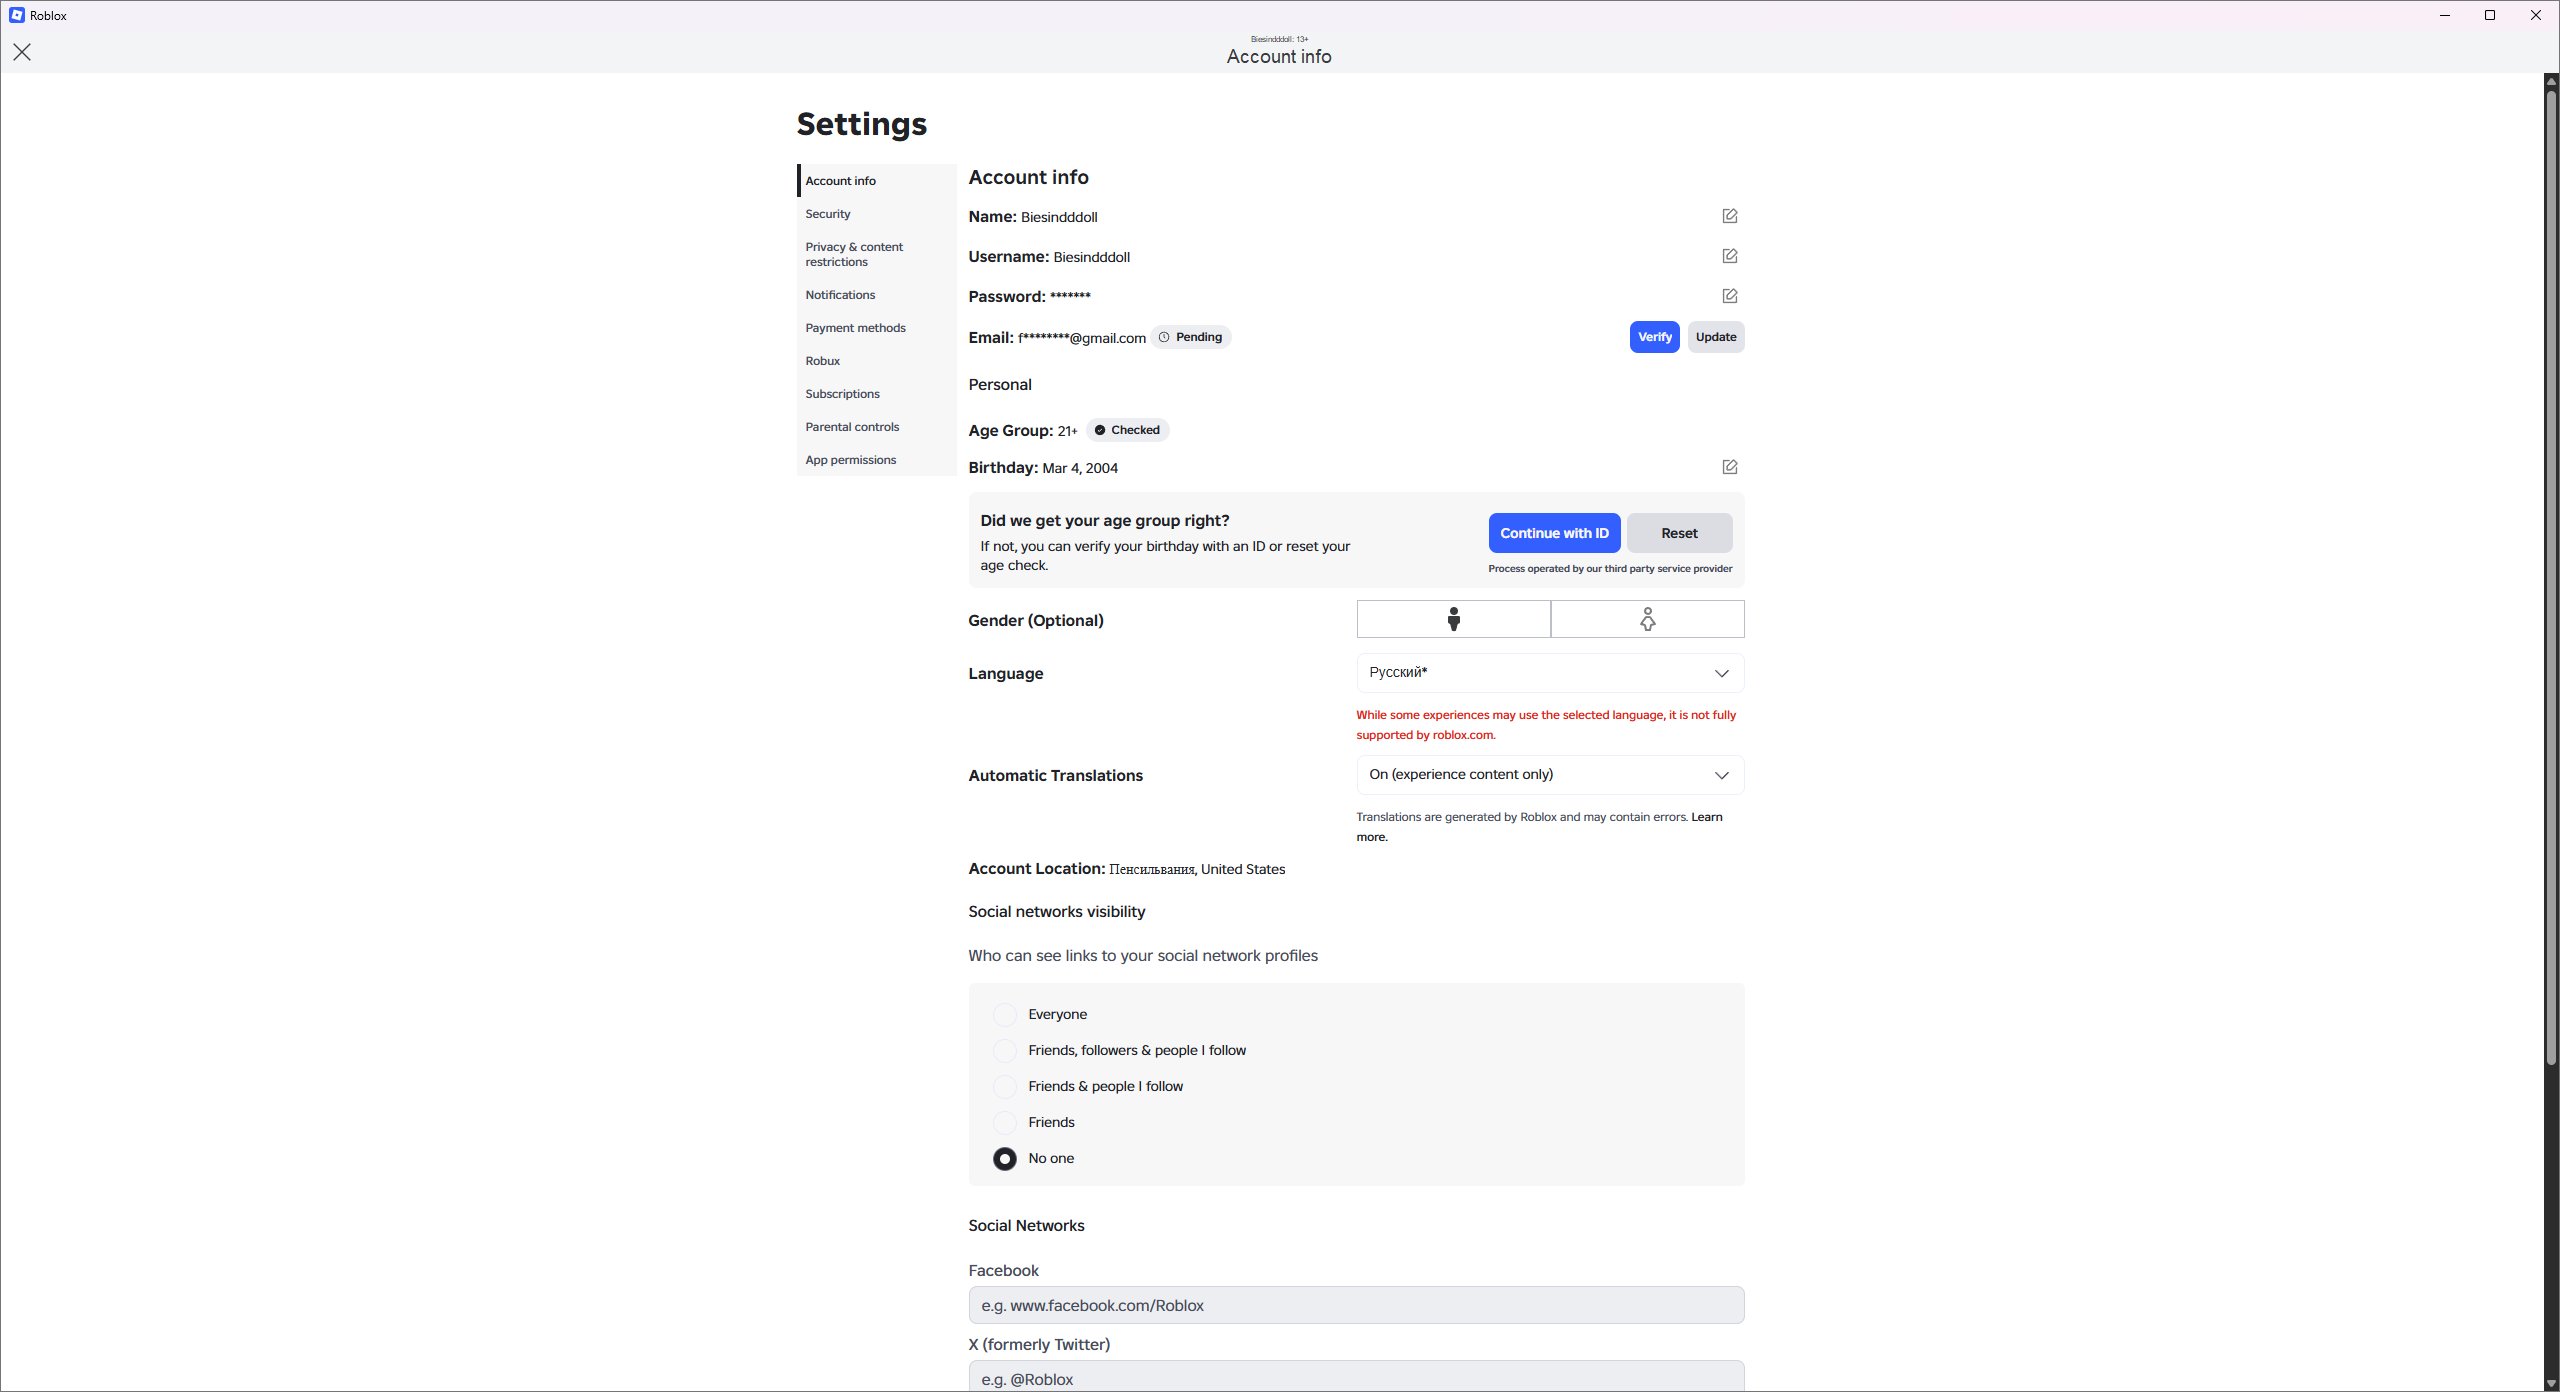This screenshot has height=1392, width=2560.
Task: Choose Friends & people I follow option
Action: tap(1004, 1086)
